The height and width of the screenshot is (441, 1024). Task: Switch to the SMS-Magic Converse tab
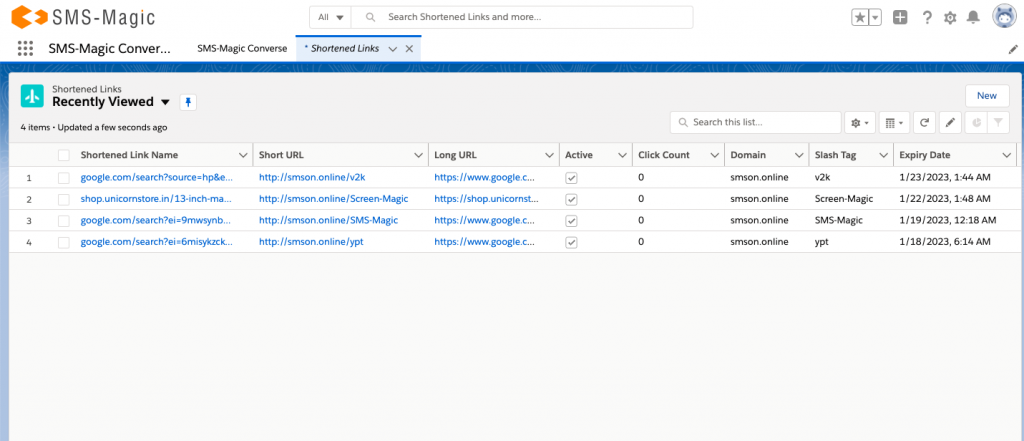pyautogui.click(x=242, y=48)
